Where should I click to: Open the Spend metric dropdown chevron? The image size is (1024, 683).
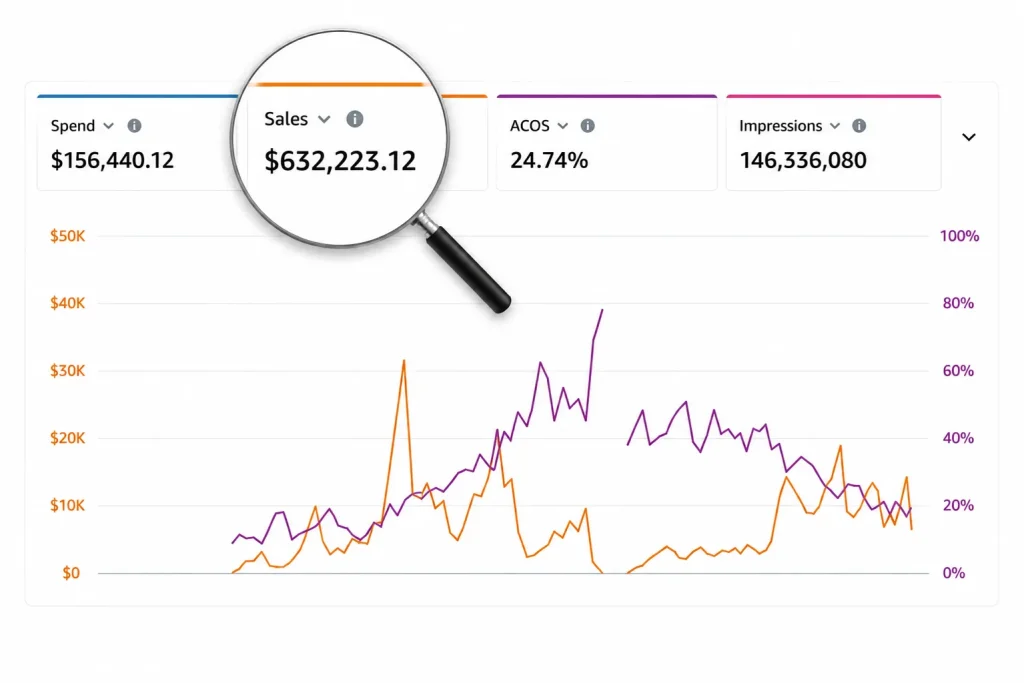(x=108, y=126)
